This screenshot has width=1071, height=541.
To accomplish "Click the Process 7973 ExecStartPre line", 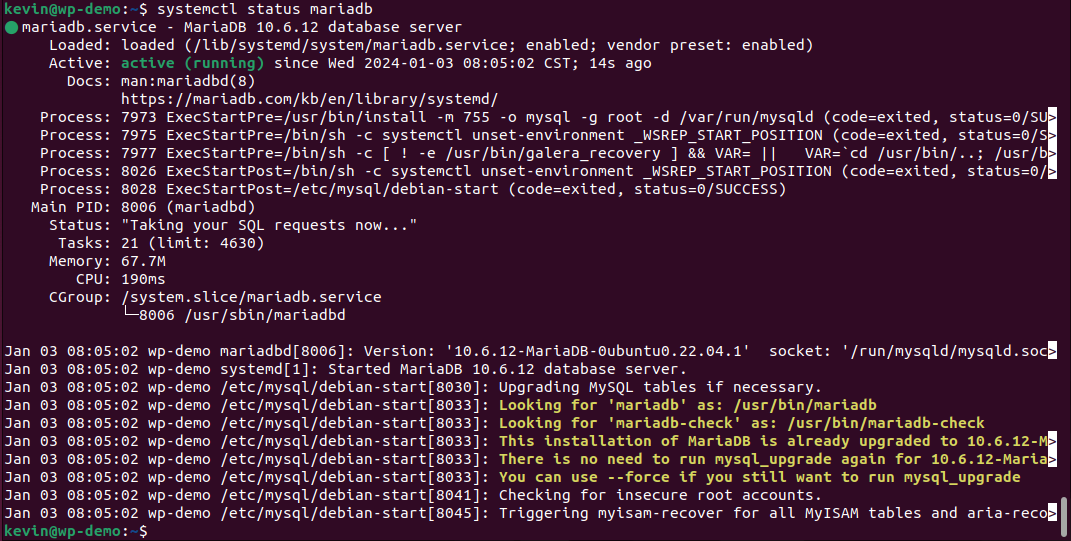I will (548, 117).
